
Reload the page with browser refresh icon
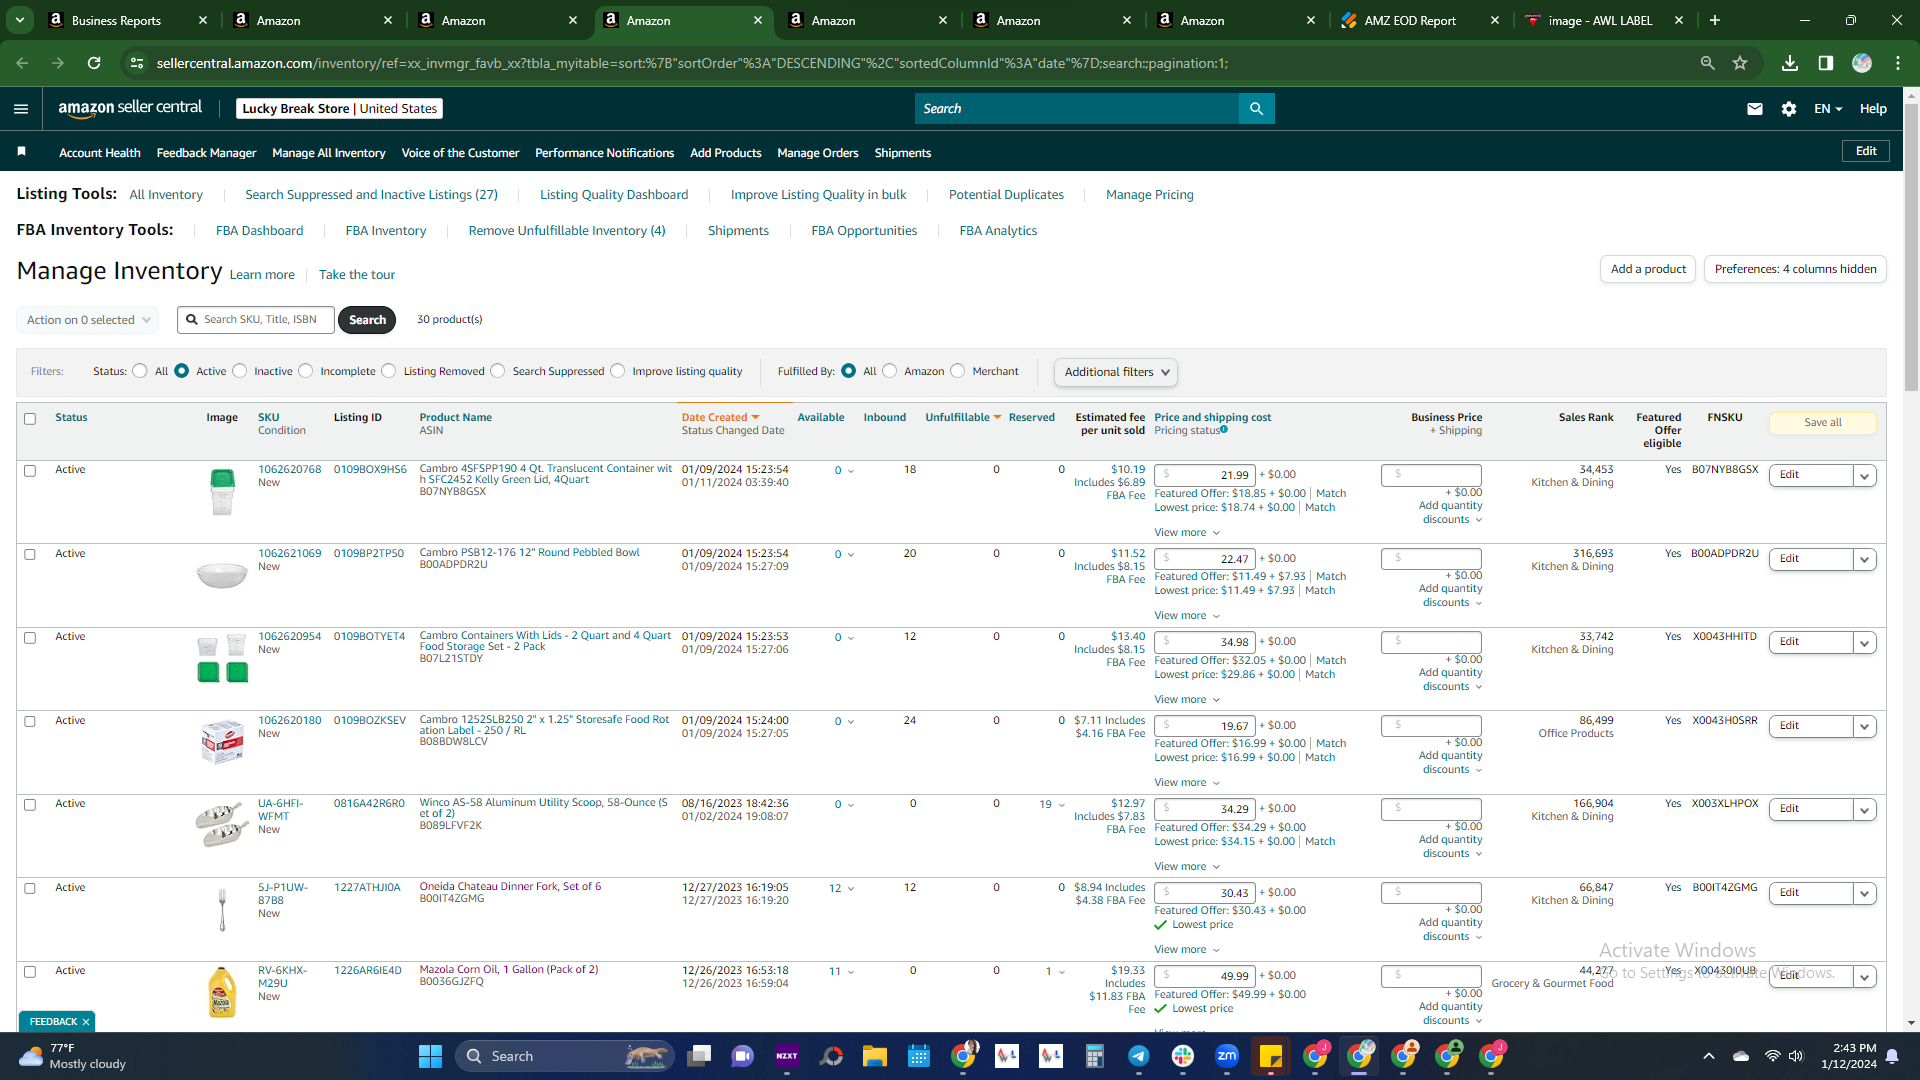click(x=94, y=63)
